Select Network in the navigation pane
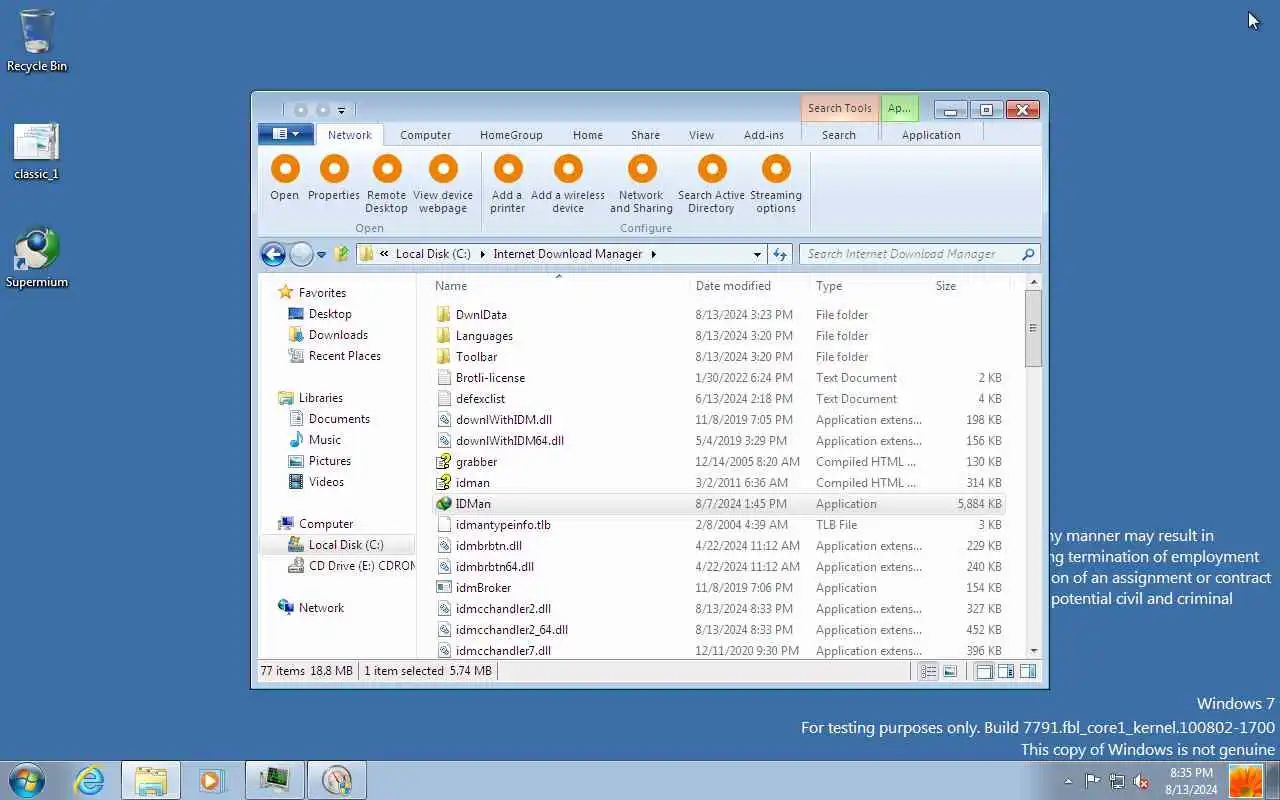This screenshot has height=800, width=1280. point(321,608)
